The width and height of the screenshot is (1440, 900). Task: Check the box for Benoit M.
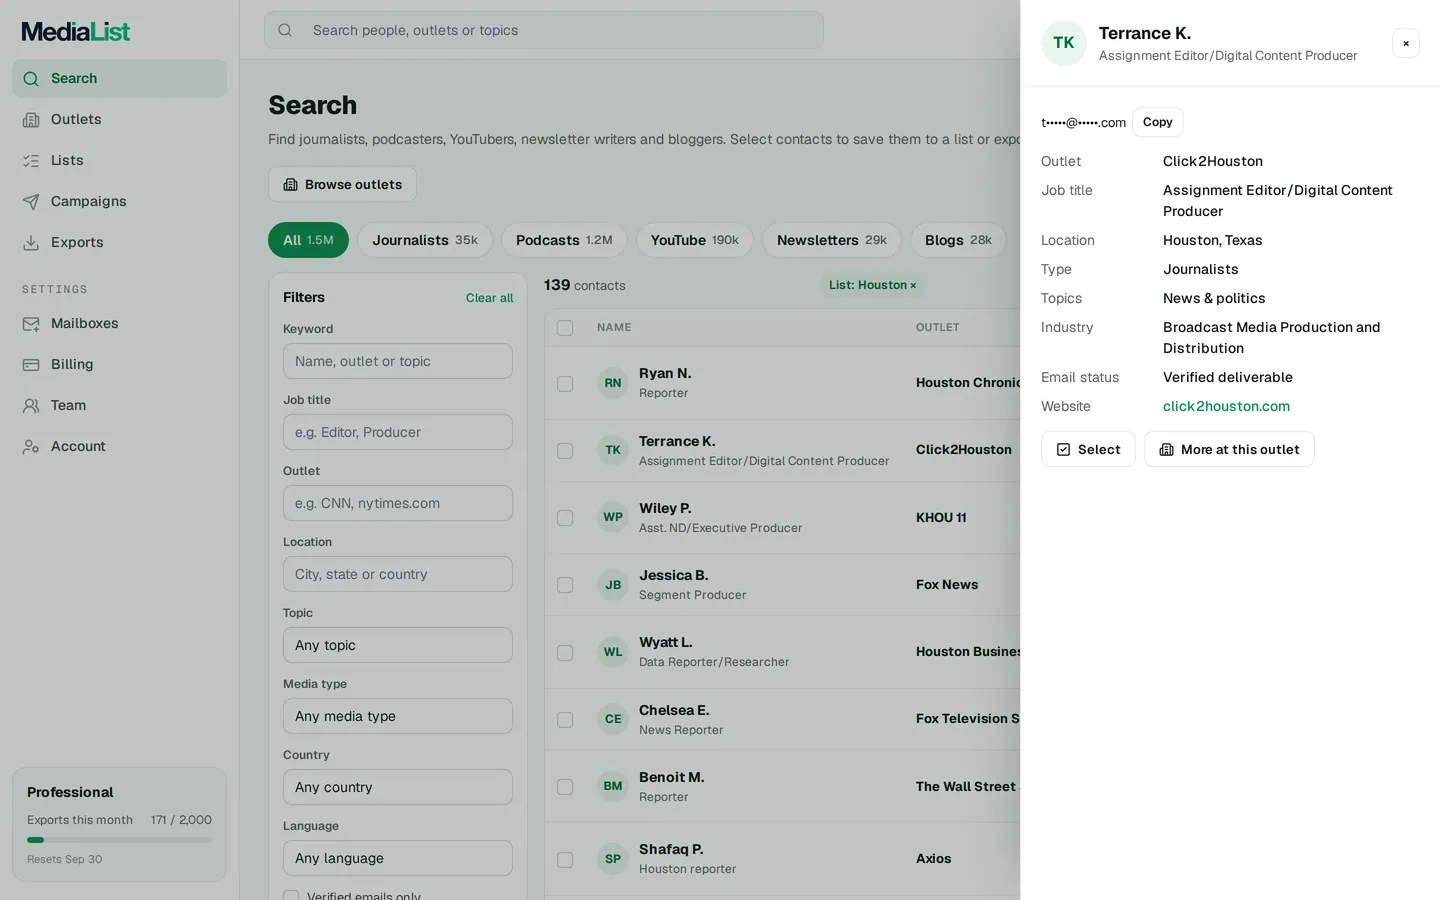pyautogui.click(x=565, y=787)
